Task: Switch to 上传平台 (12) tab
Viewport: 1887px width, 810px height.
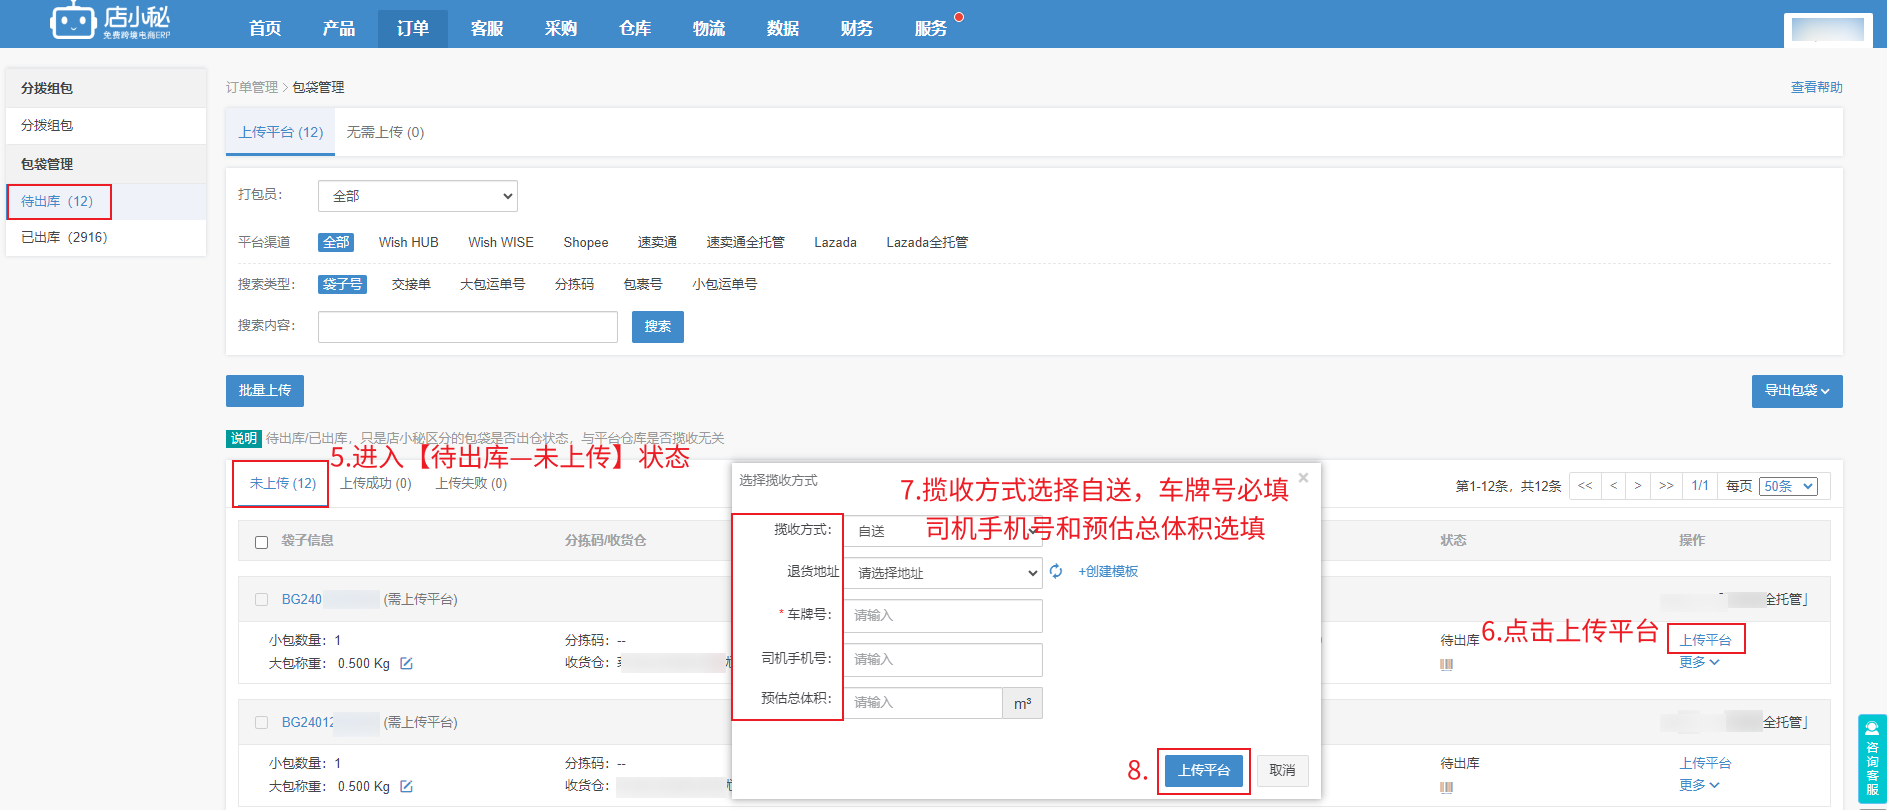Action: click(281, 132)
